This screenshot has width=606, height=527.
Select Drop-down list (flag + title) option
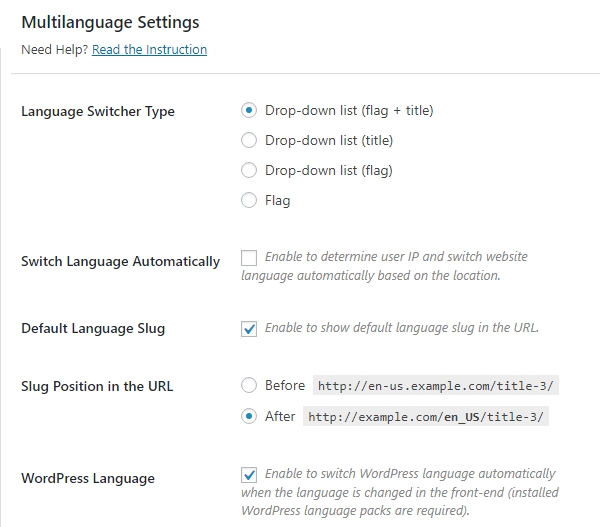click(x=249, y=110)
